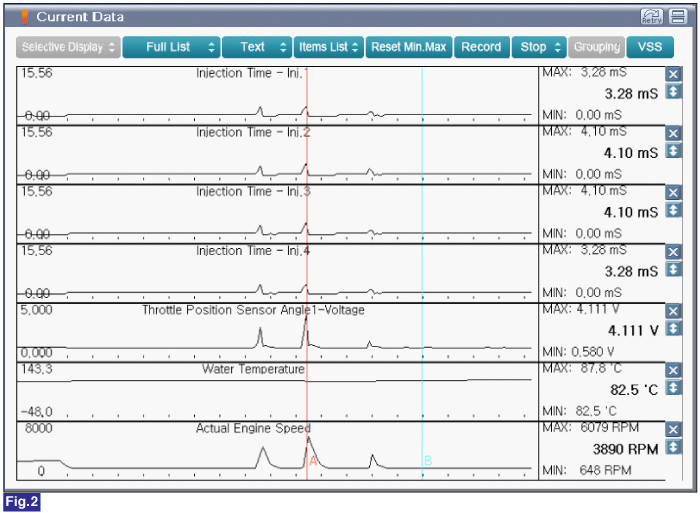The image size is (700, 513).
Task: Click the scale arrows icon for Inj.3
Action: 673,210
